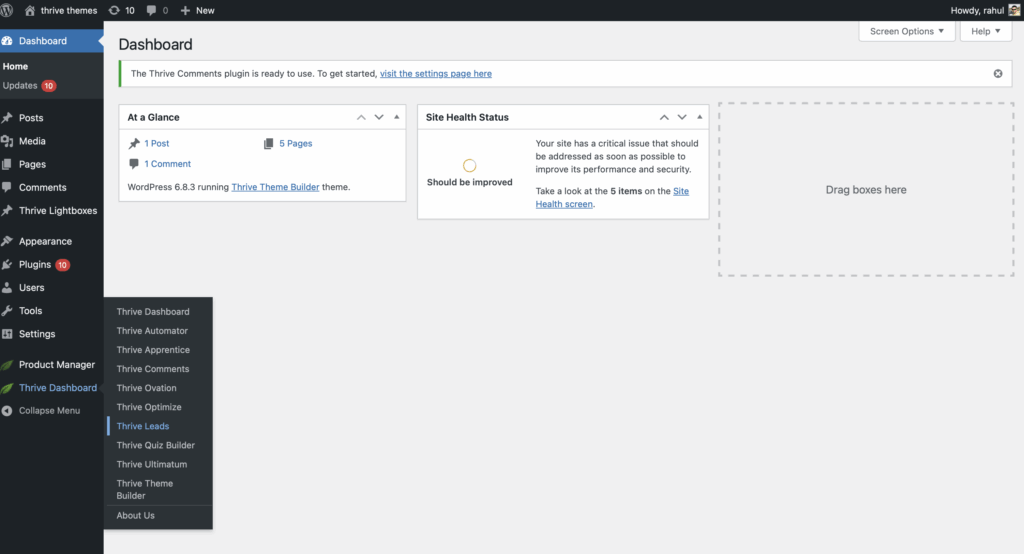
Task: Expand the Help dropdown tab
Action: click(x=985, y=31)
